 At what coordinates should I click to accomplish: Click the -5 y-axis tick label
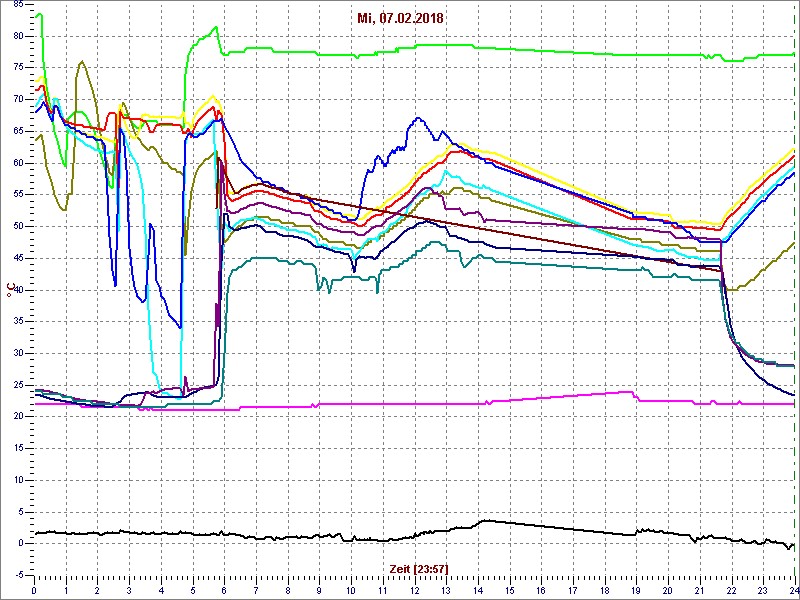click(x=18, y=575)
